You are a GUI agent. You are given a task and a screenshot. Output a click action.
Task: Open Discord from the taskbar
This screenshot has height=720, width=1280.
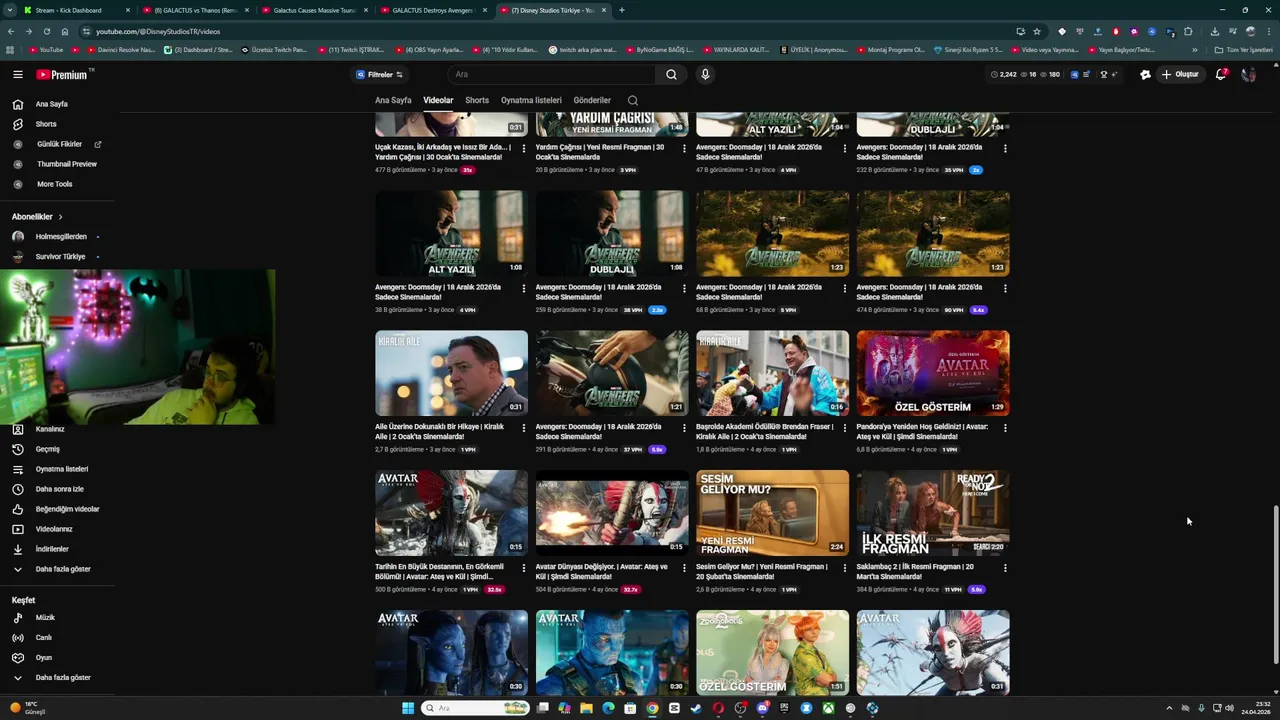pos(762,708)
